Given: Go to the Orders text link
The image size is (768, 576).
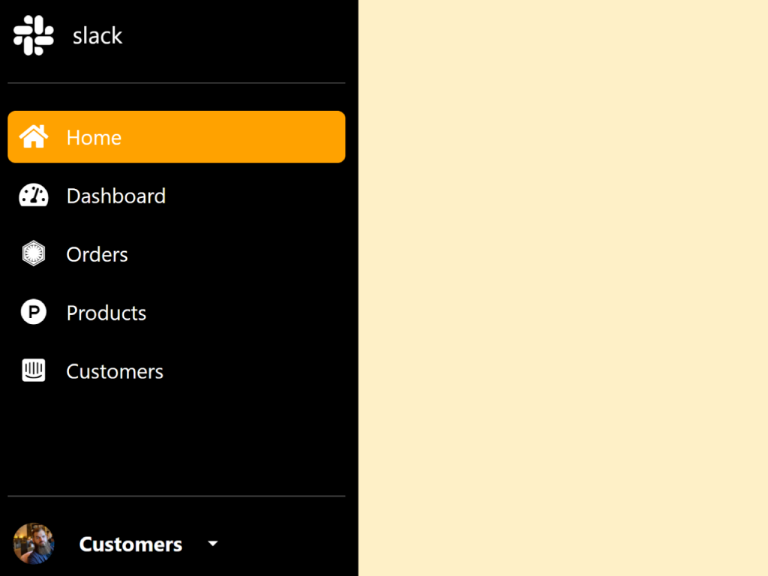Looking at the screenshot, I should tap(97, 254).
